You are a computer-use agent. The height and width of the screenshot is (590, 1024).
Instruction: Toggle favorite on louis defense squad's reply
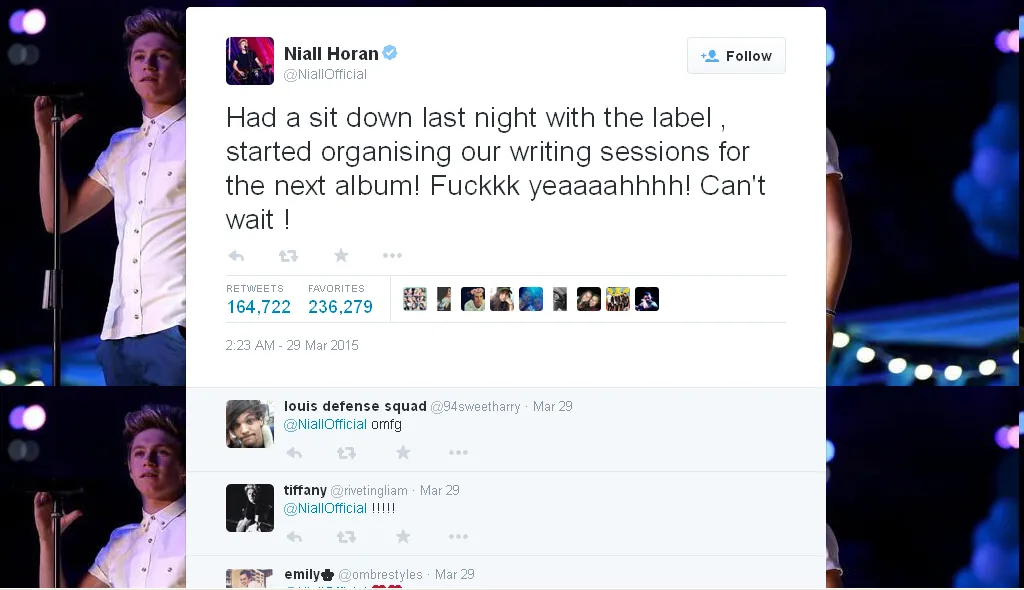click(403, 452)
